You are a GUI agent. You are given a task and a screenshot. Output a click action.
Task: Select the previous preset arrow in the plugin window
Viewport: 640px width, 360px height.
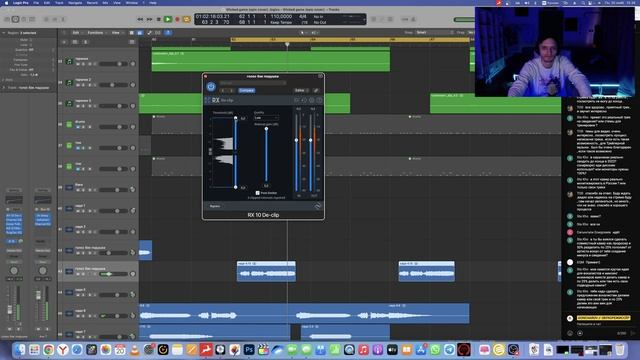click(x=223, y=90)
